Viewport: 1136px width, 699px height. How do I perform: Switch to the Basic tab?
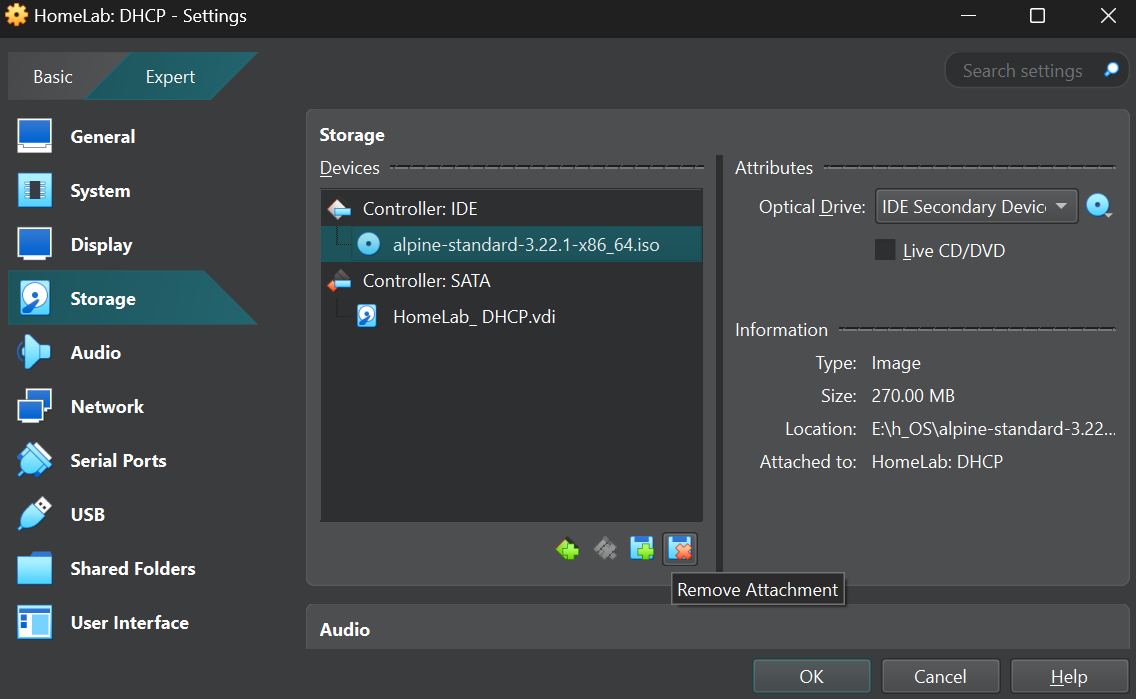(x=53, y=77)
